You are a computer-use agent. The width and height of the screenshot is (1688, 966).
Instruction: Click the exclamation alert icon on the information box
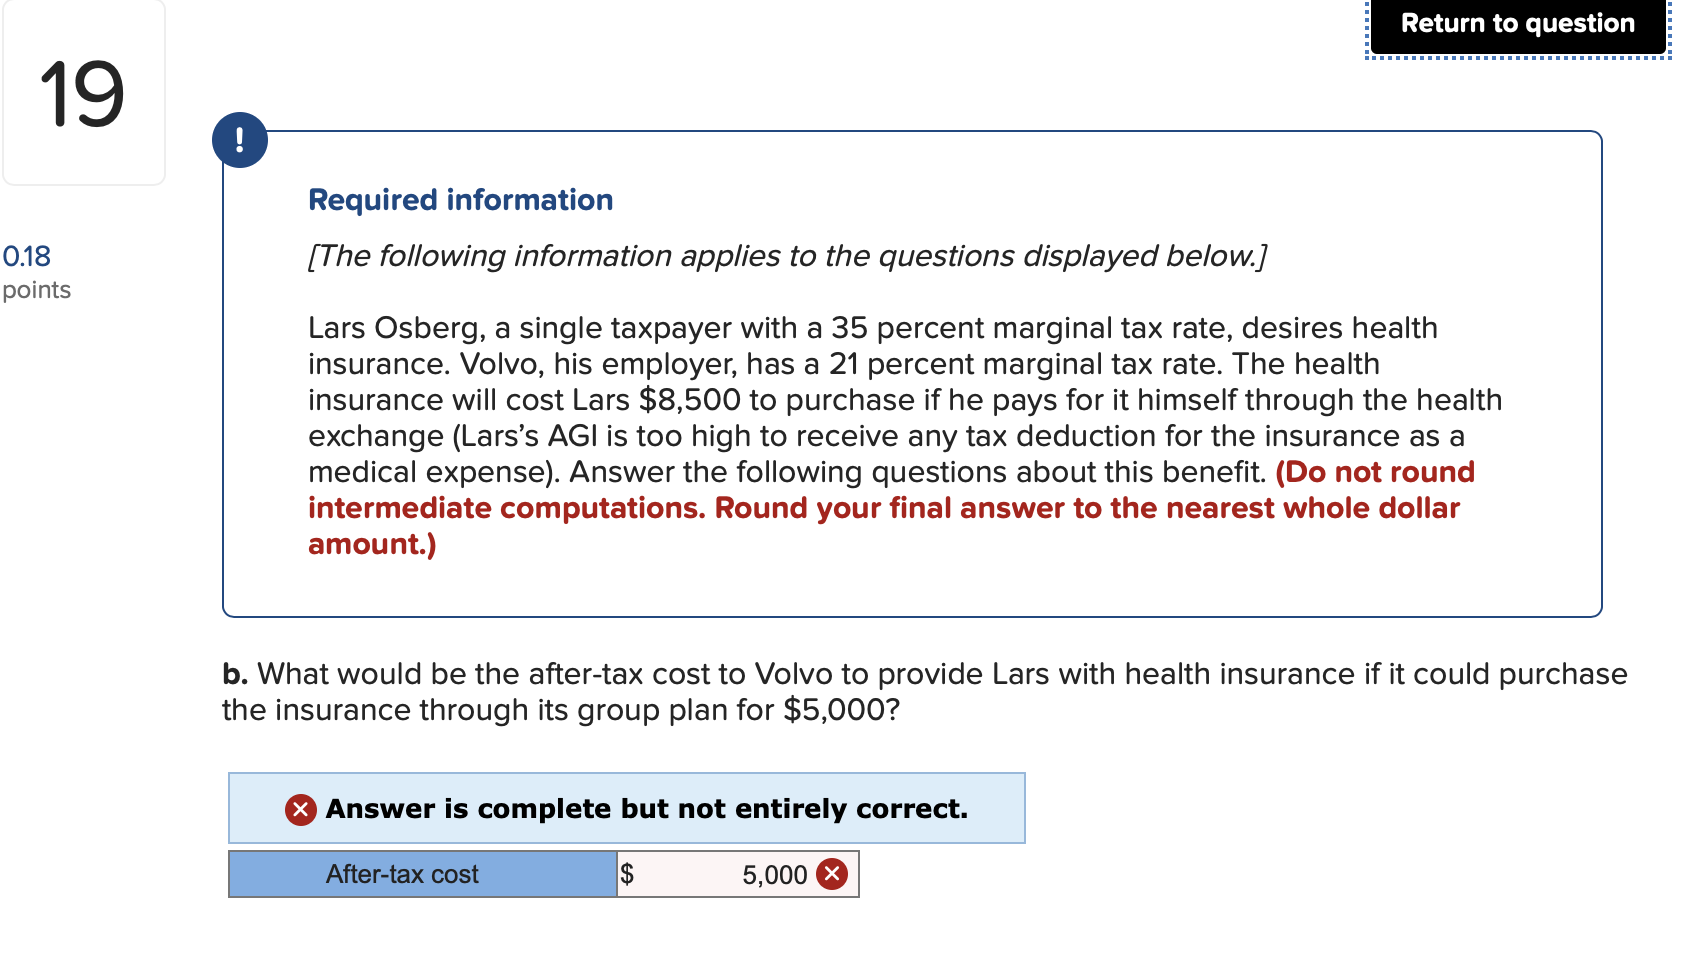(x=240, y=140)
